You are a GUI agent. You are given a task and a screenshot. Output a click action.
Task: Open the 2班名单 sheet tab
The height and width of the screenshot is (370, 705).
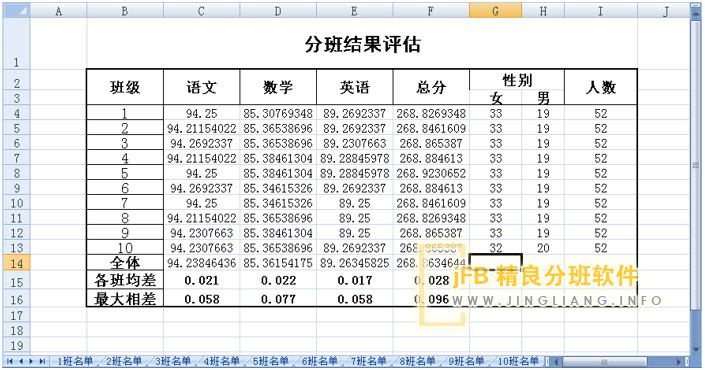(124, 361)
